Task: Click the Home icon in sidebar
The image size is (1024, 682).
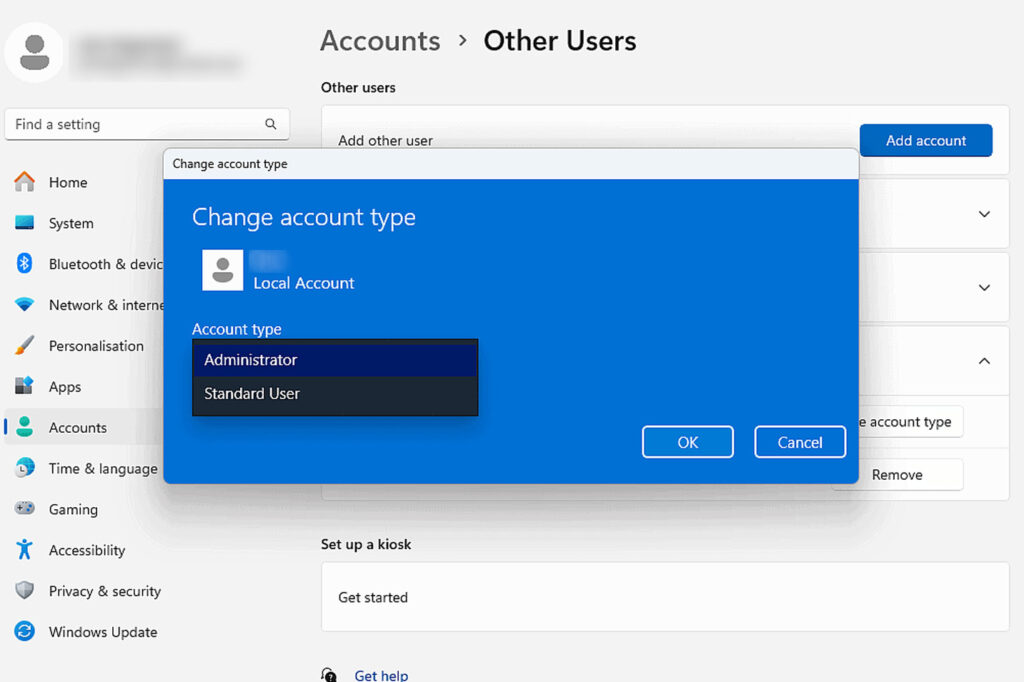Action: click(x=25, y=182)
